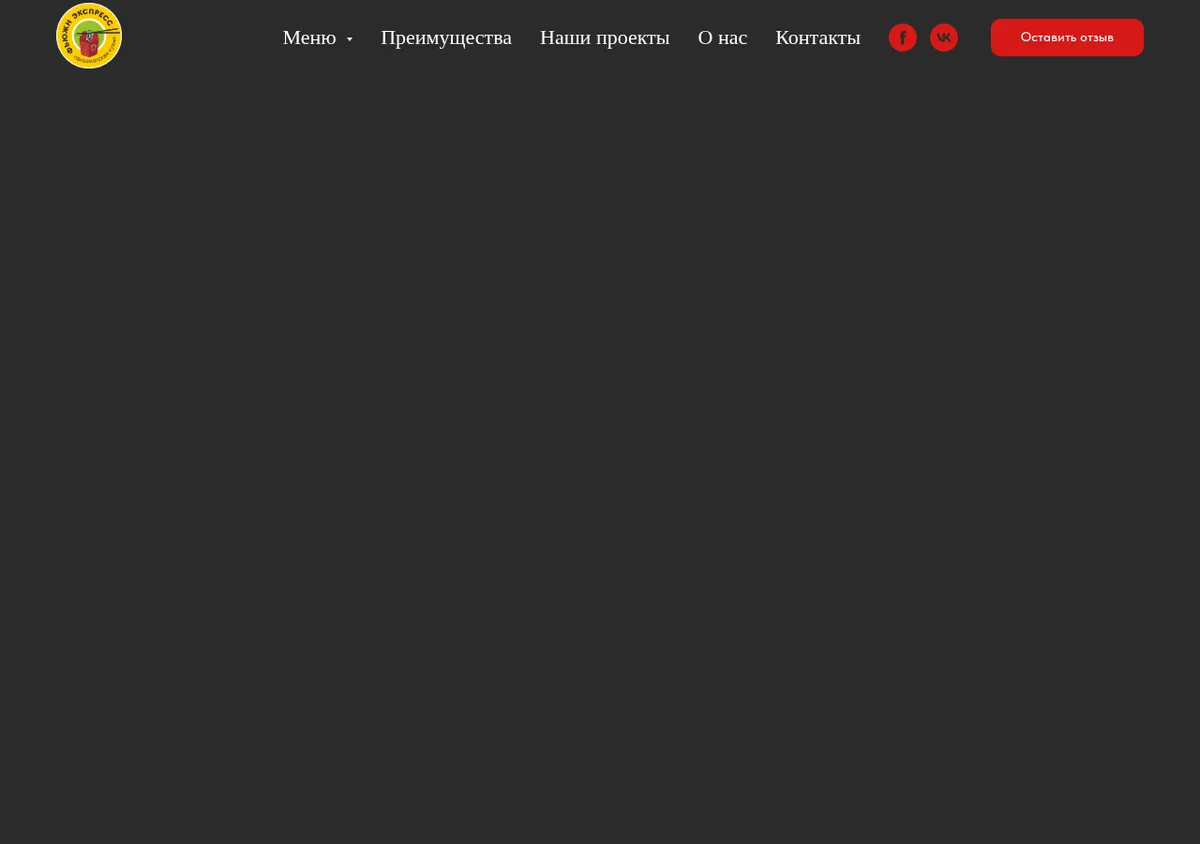Expand the Меню dropdown arrow
Image resolution: width=1200 pixels, height=844 pixels.
pyautogui.click(x=349, y=40)
